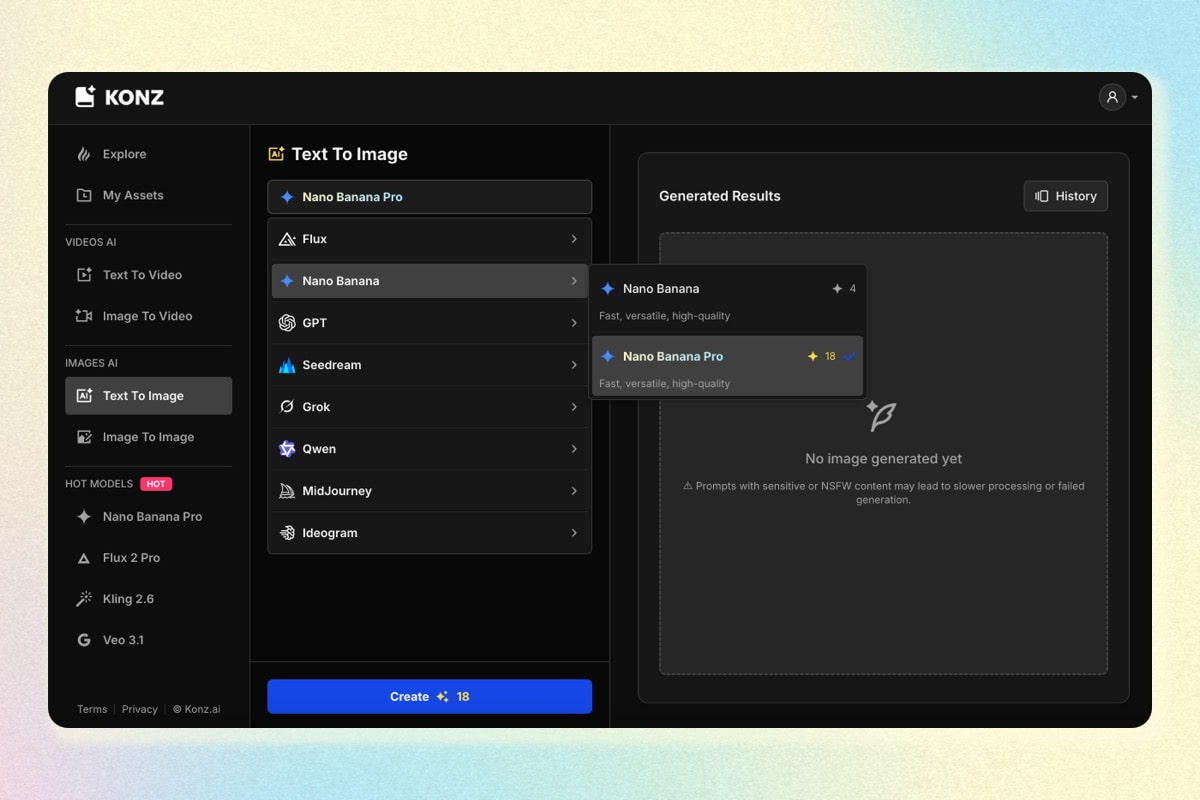
Task: Expand the Nano Banana submenu chevron
Action: [574, 281]
